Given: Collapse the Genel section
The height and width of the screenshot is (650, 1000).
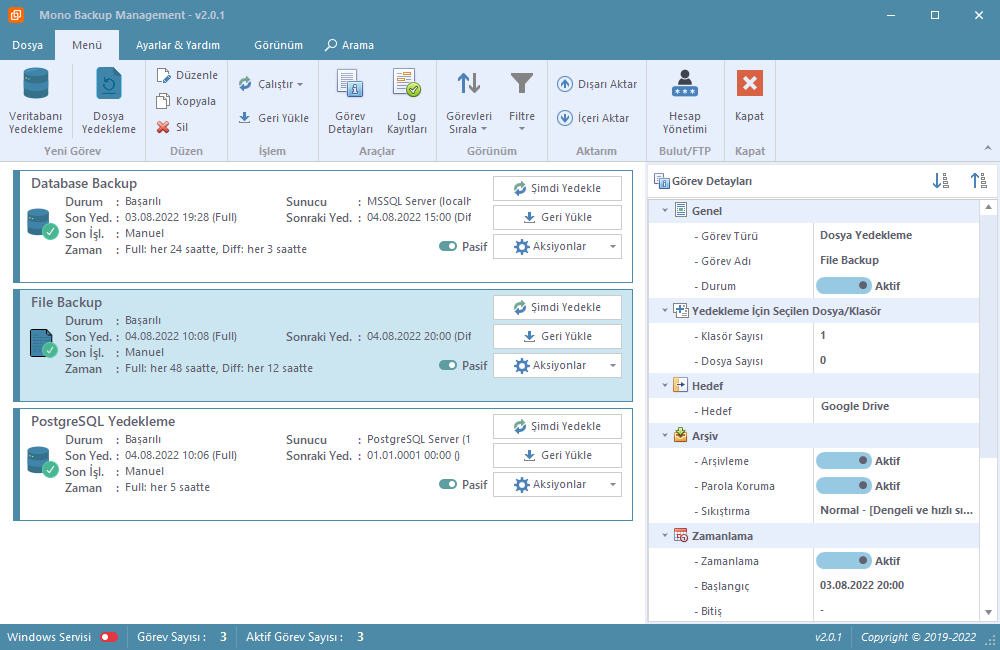Looking at the screenshot, I should [664, 211].
